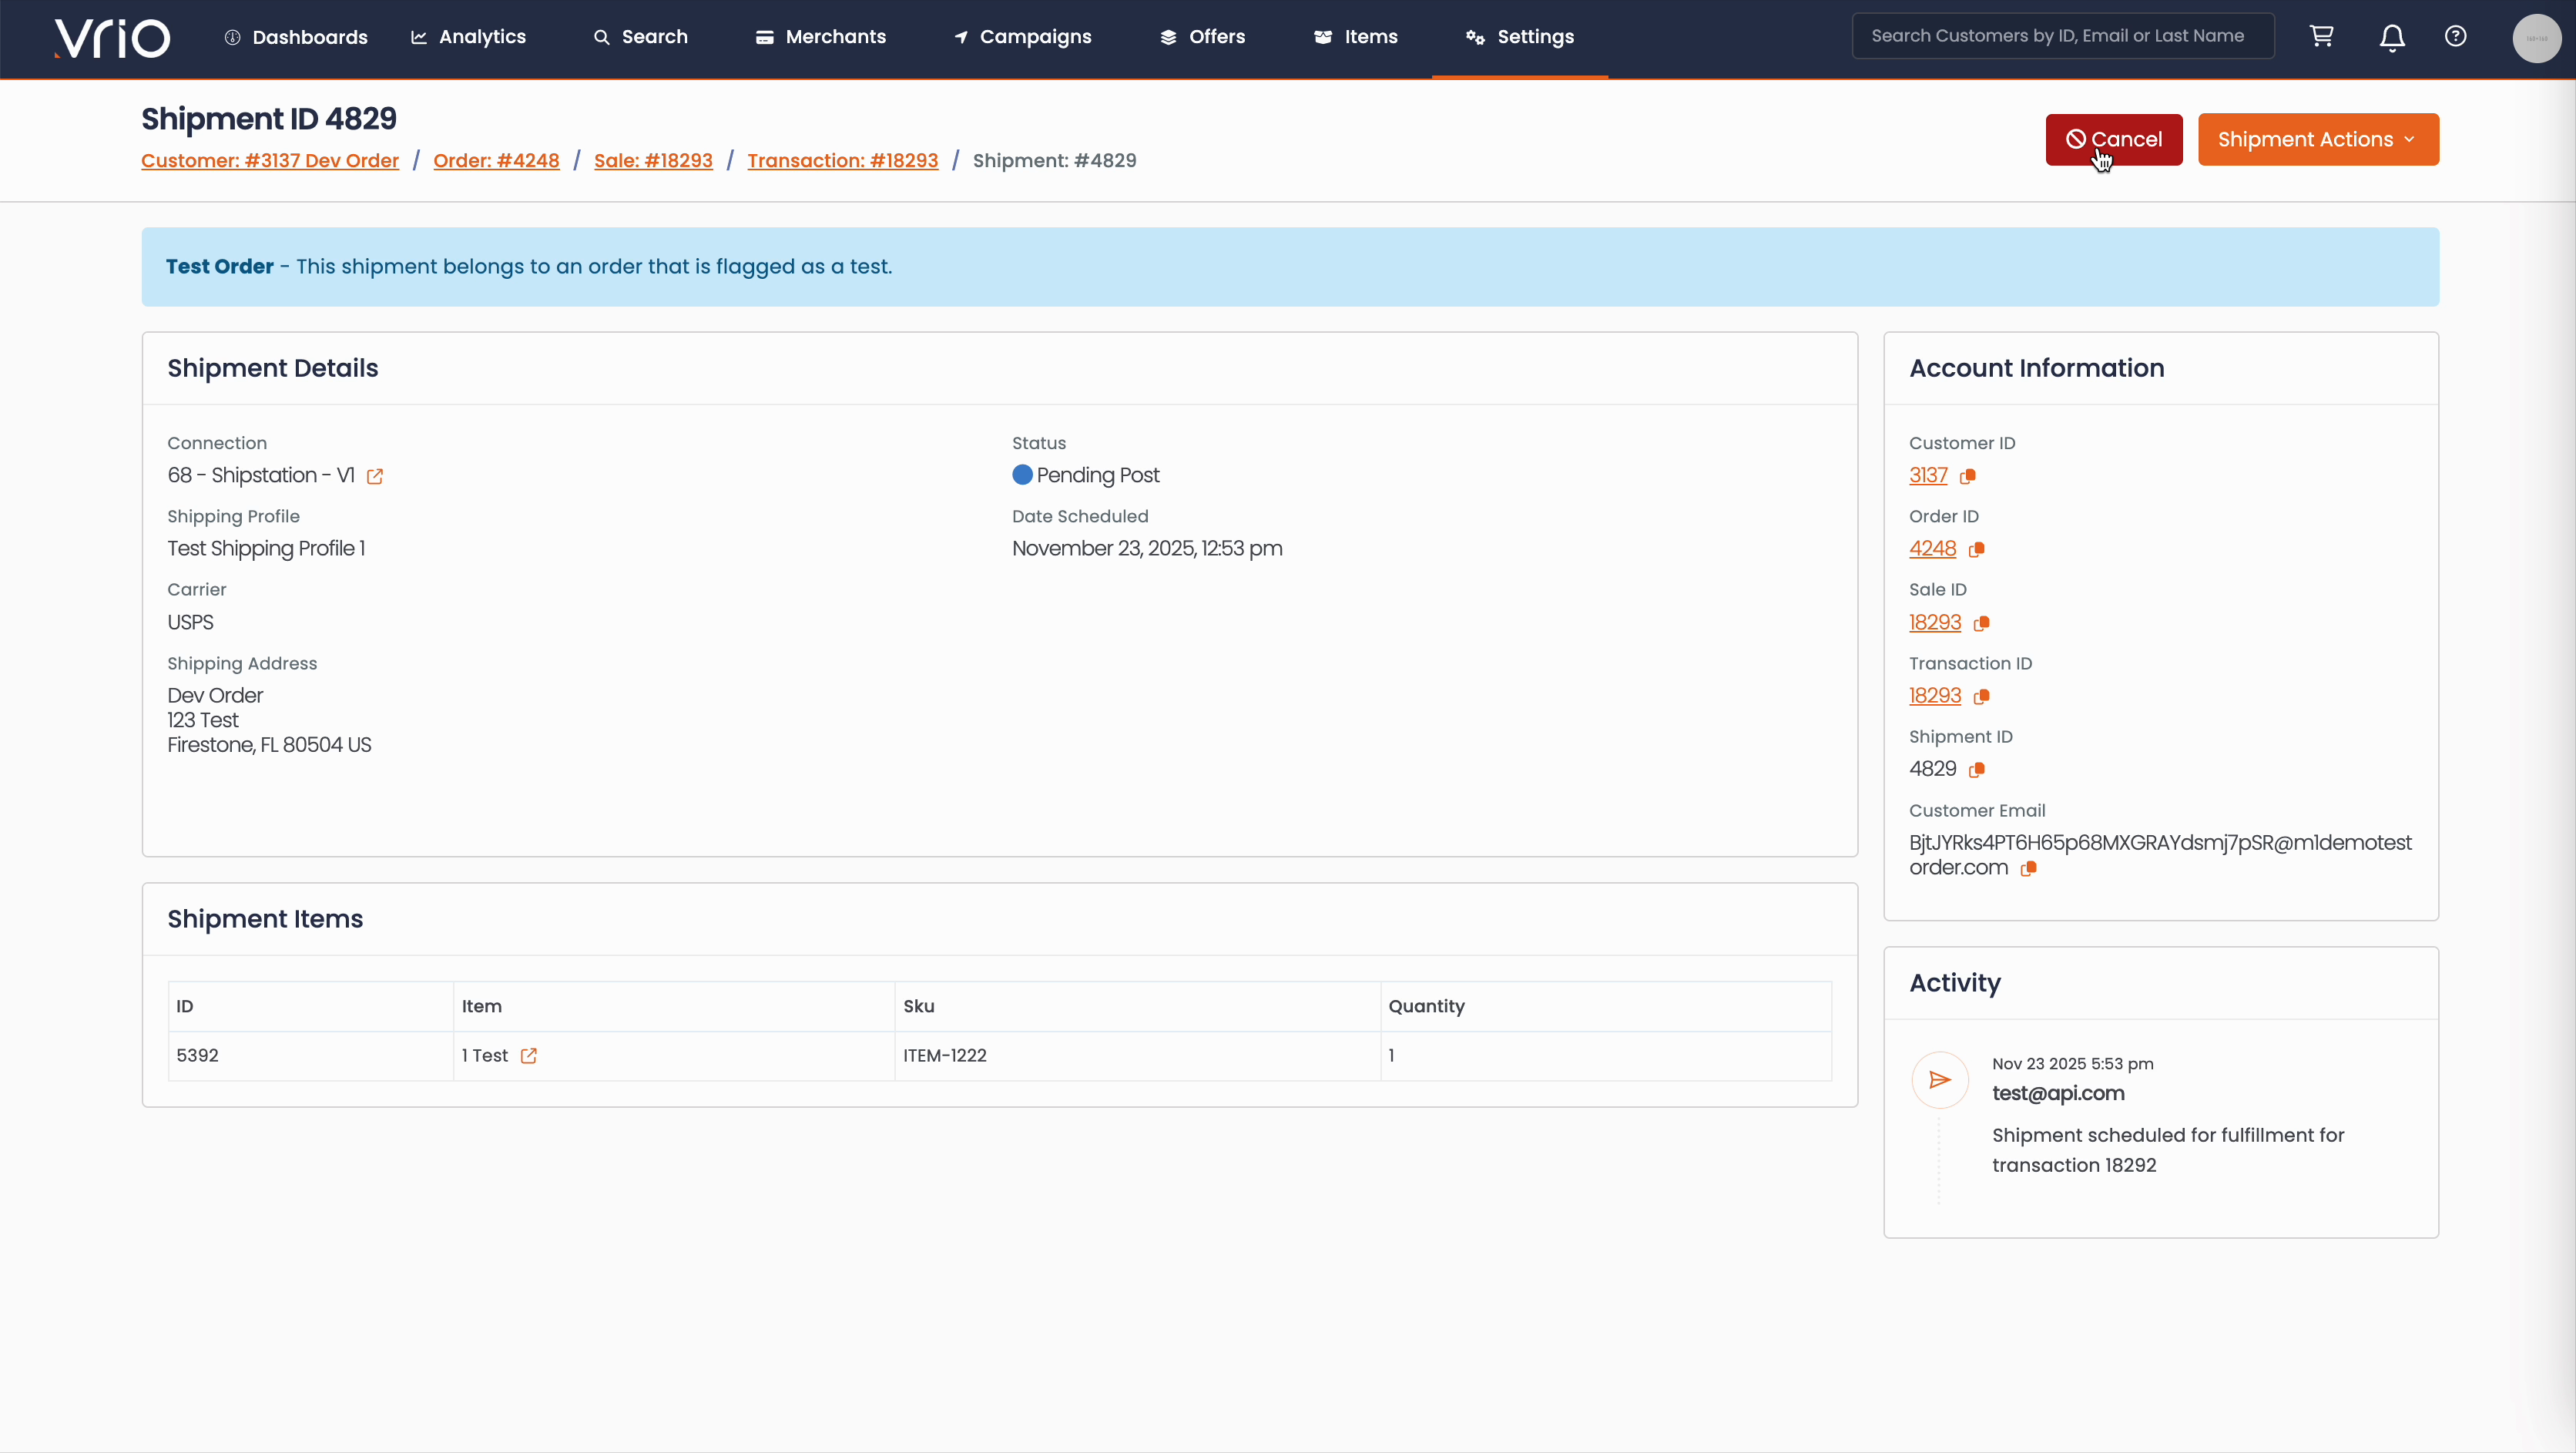Copy the Shipment ID 4829
The image size is (2576, 1453).
coord(1976,769)
